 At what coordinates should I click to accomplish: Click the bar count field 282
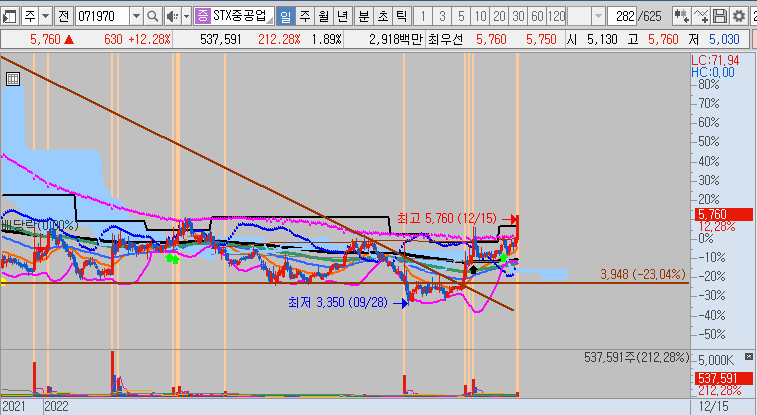click(622, 16)
